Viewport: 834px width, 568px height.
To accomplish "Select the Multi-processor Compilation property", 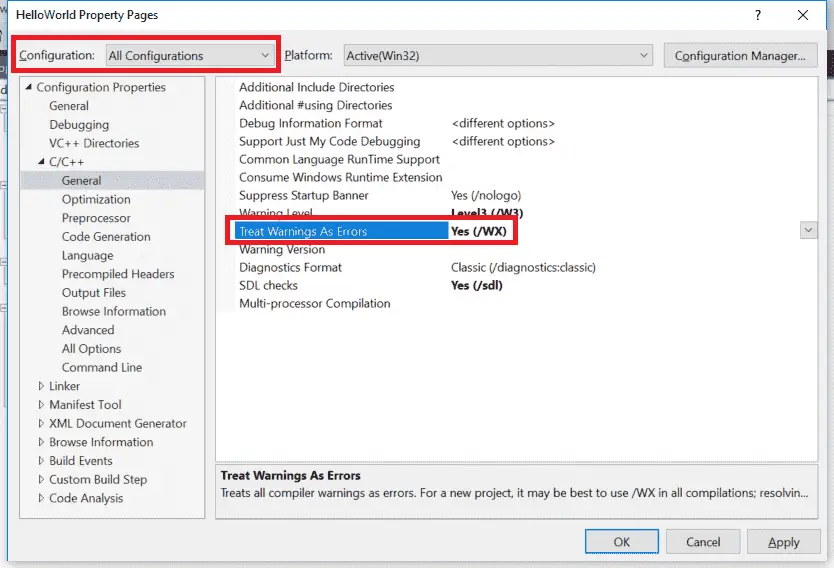I will point(314,303).
